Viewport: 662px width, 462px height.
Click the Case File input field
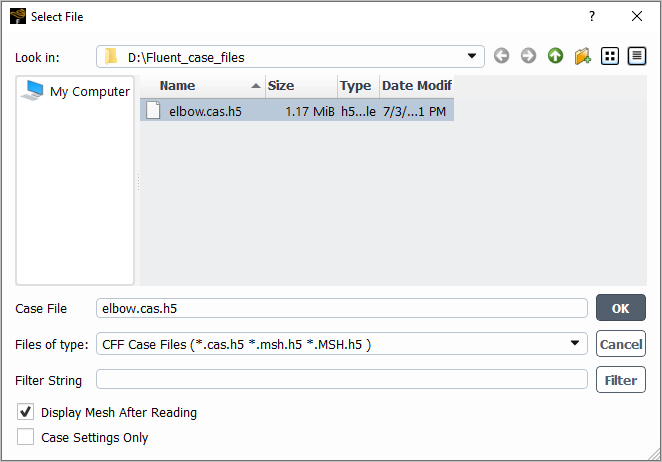tap(342, 308)
